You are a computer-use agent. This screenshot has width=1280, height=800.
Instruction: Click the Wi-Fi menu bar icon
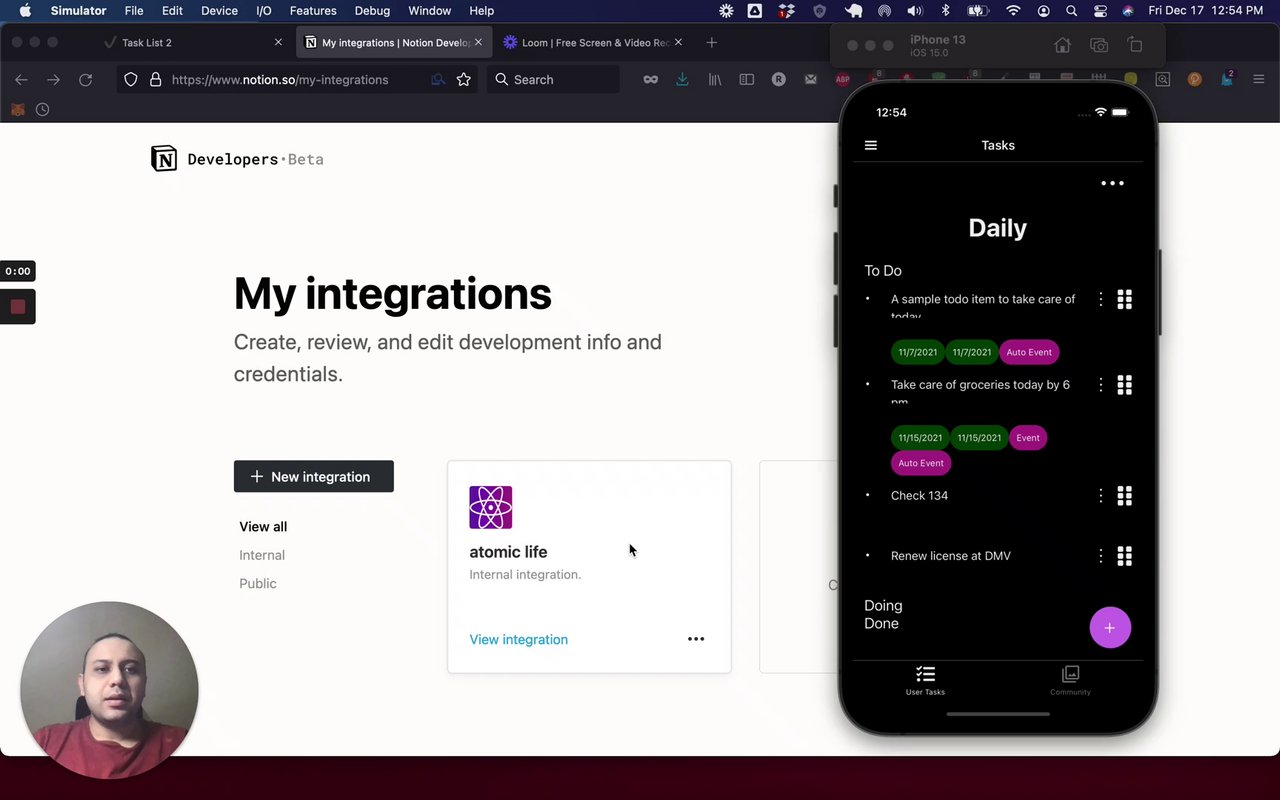pyautogui.click(x=1014, y=11)
